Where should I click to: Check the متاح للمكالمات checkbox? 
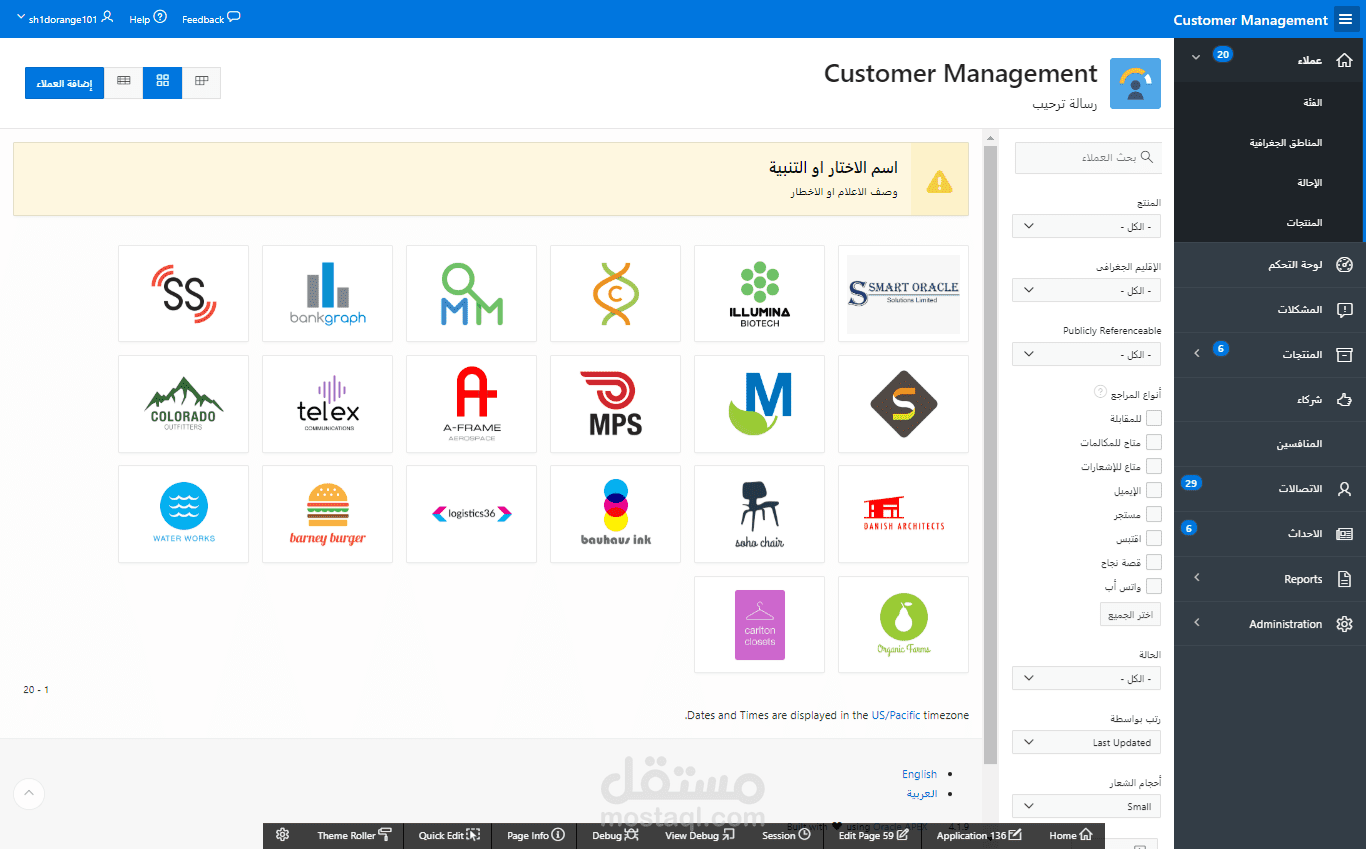[x=1154, y=442]
